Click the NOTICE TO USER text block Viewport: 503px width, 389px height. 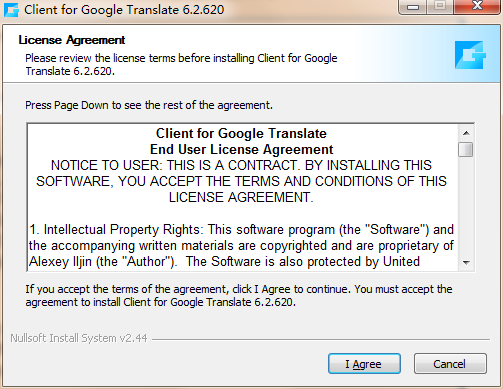pos(241,181)
